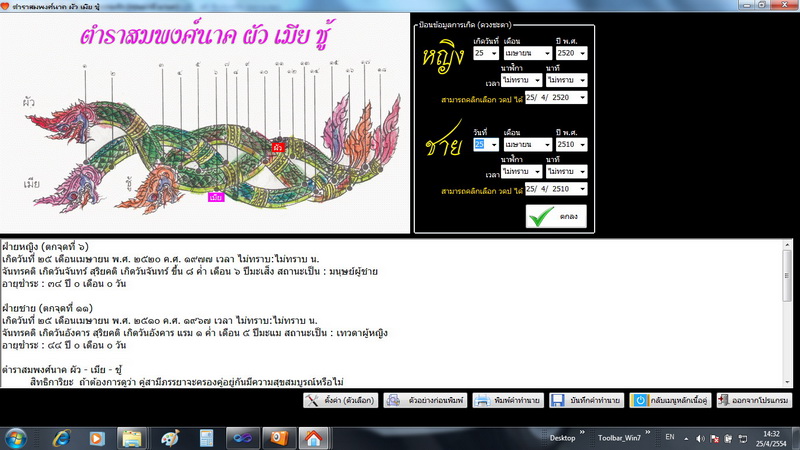
Task: Click the volume icon in system tray
Action: (701, 438)
